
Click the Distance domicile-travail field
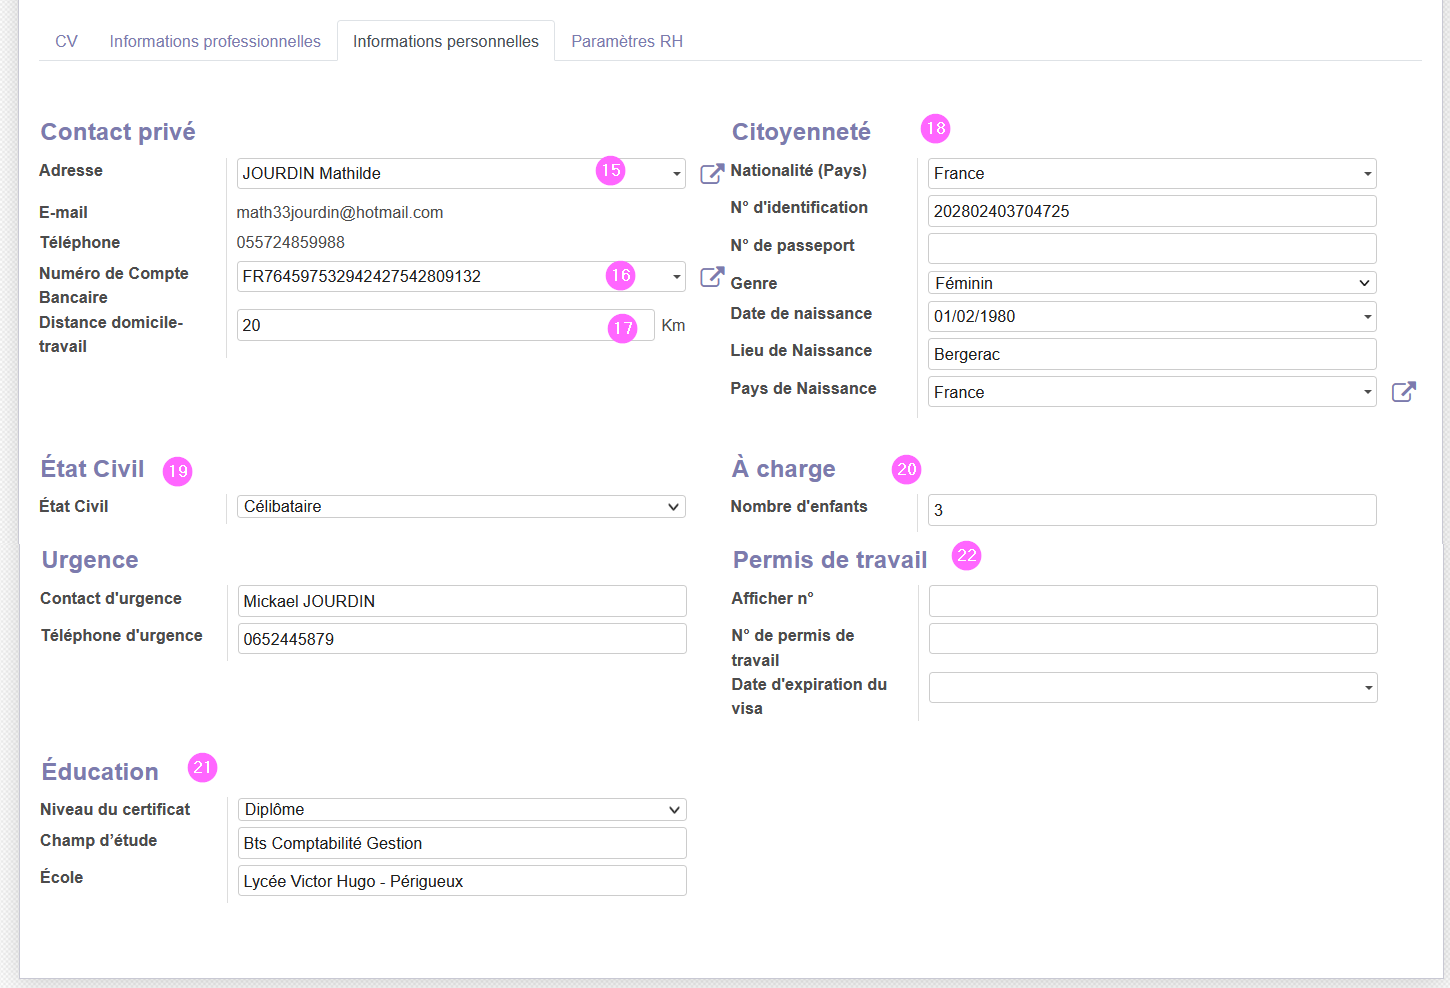[x=445, y=325]
